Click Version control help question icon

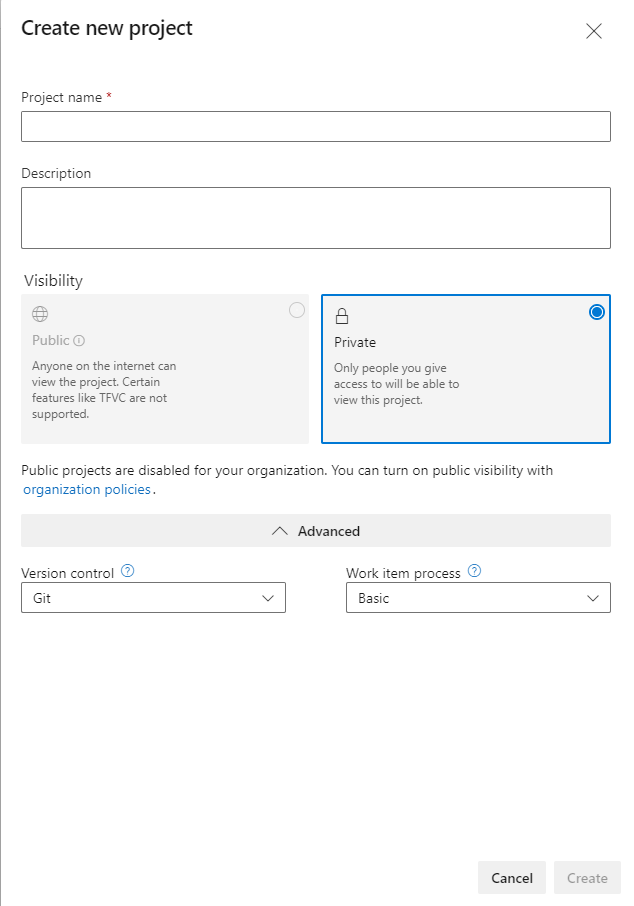(x=127, y=572)
